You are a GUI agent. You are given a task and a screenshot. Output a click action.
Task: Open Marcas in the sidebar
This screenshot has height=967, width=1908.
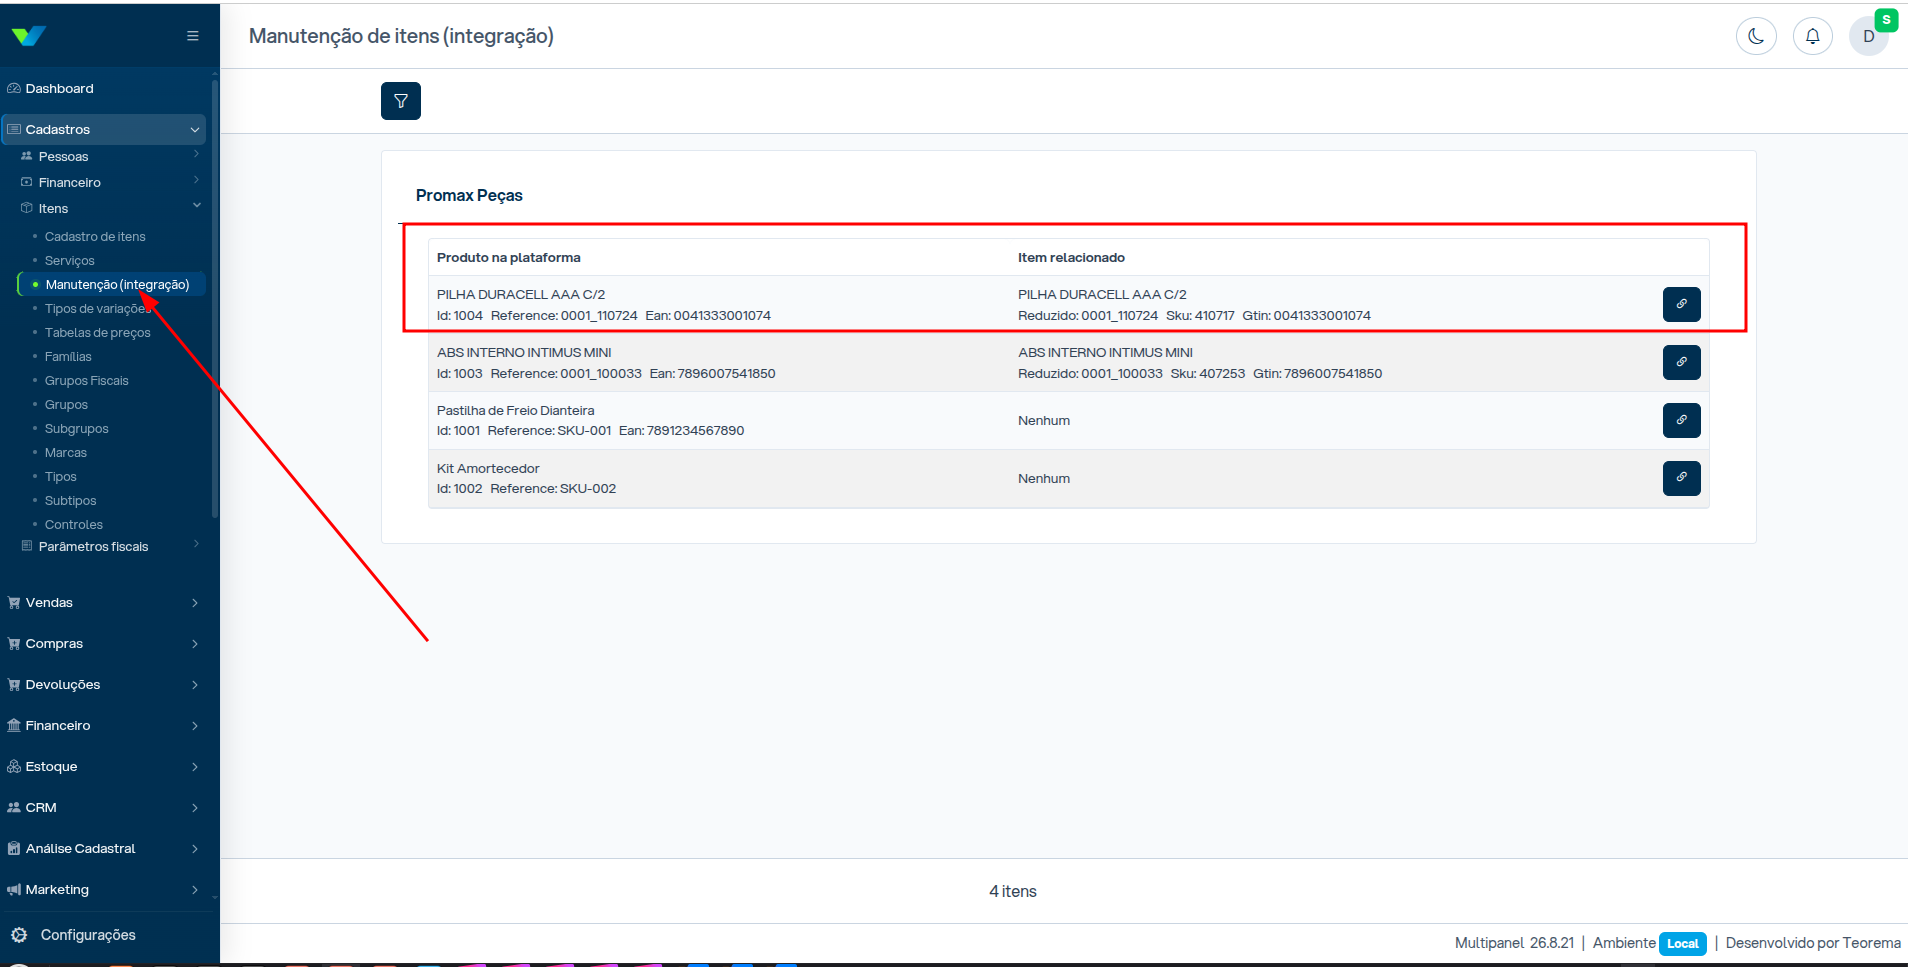66,453
